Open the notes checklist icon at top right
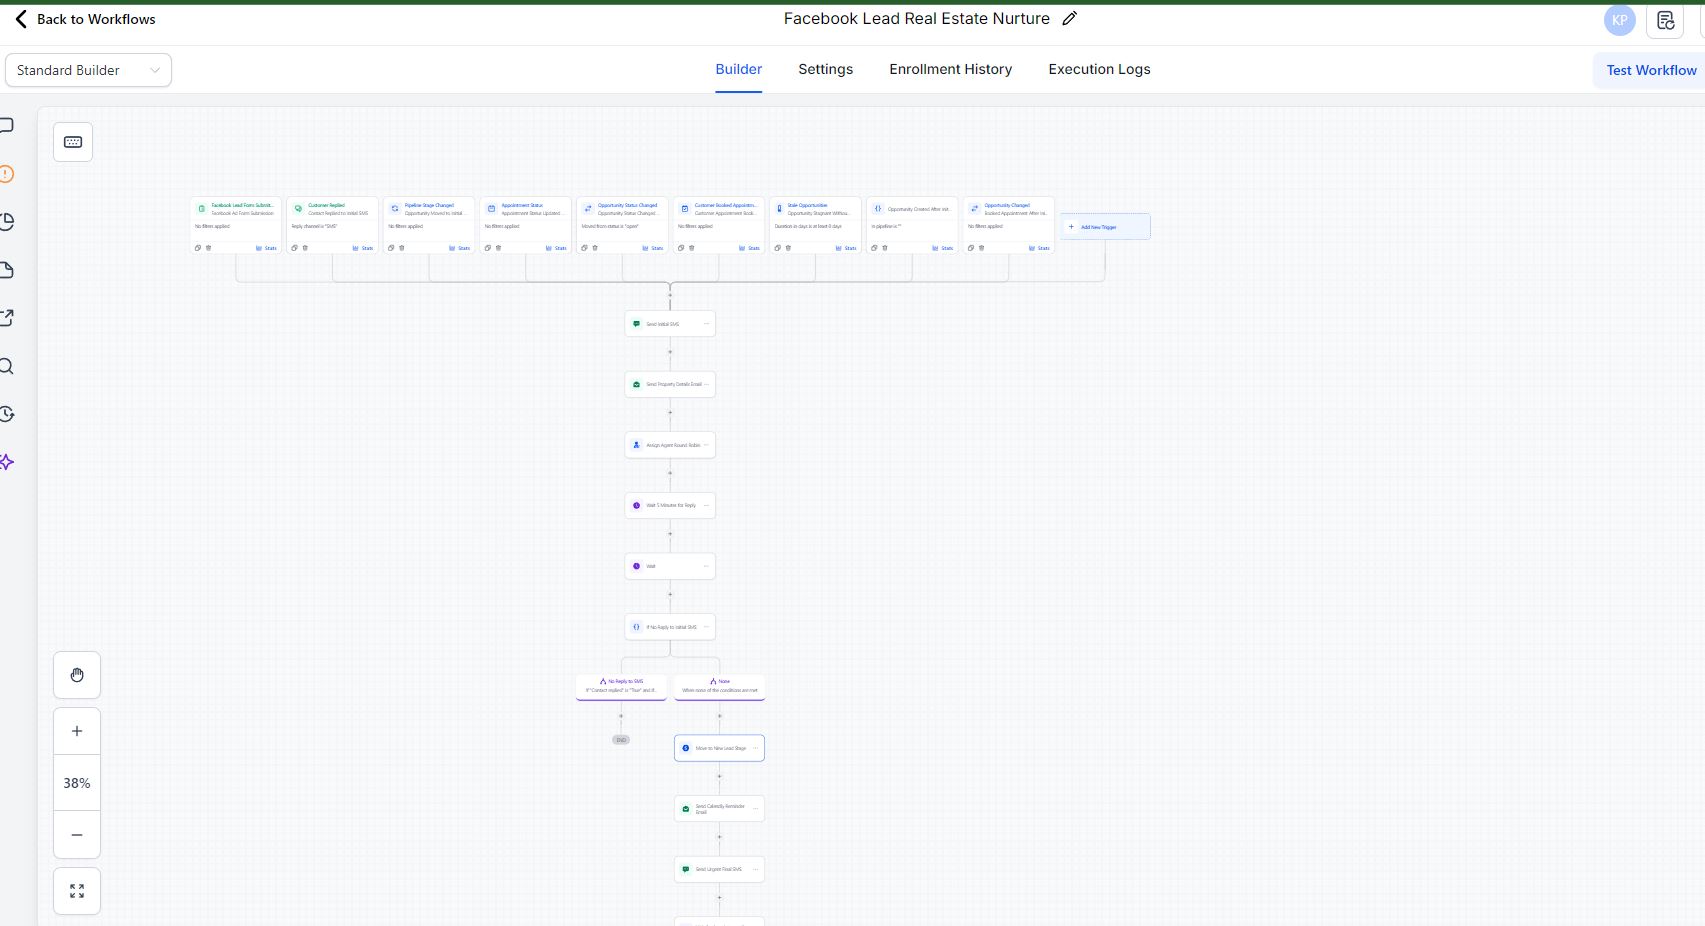This screenshot has width=1705, height=926. [x=1665, y=20]
